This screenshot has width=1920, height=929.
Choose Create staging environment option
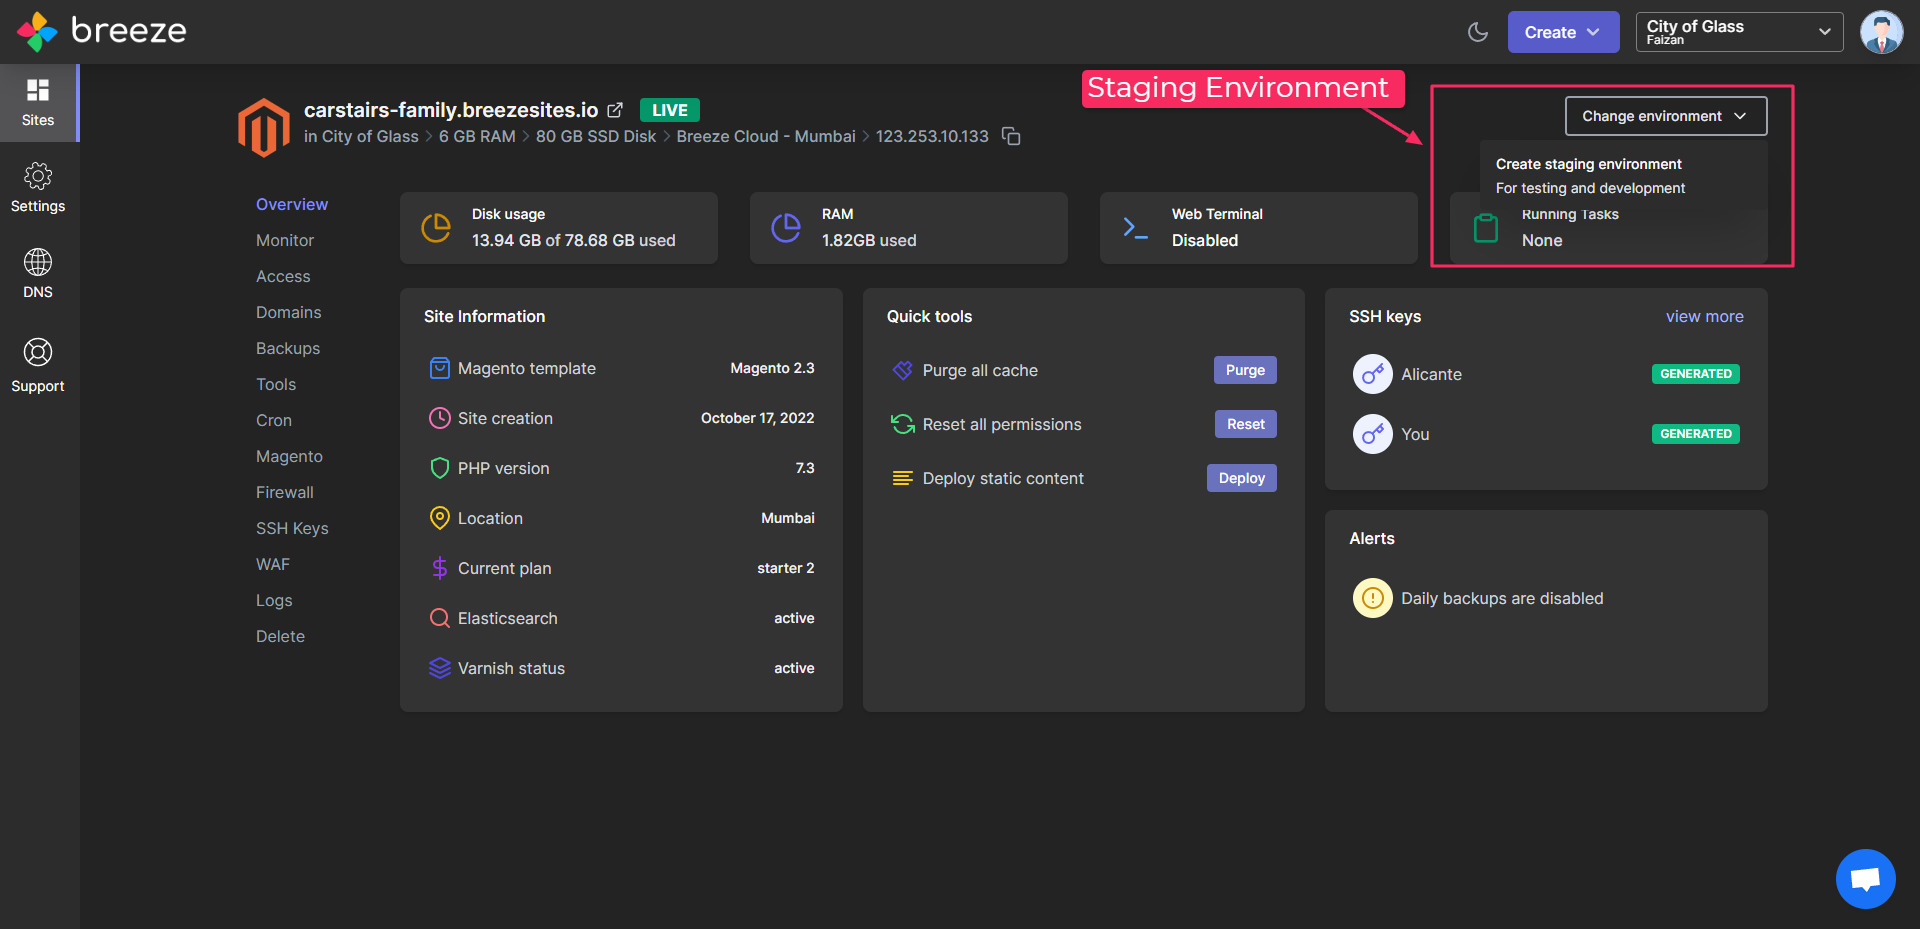click(1622, 176)
